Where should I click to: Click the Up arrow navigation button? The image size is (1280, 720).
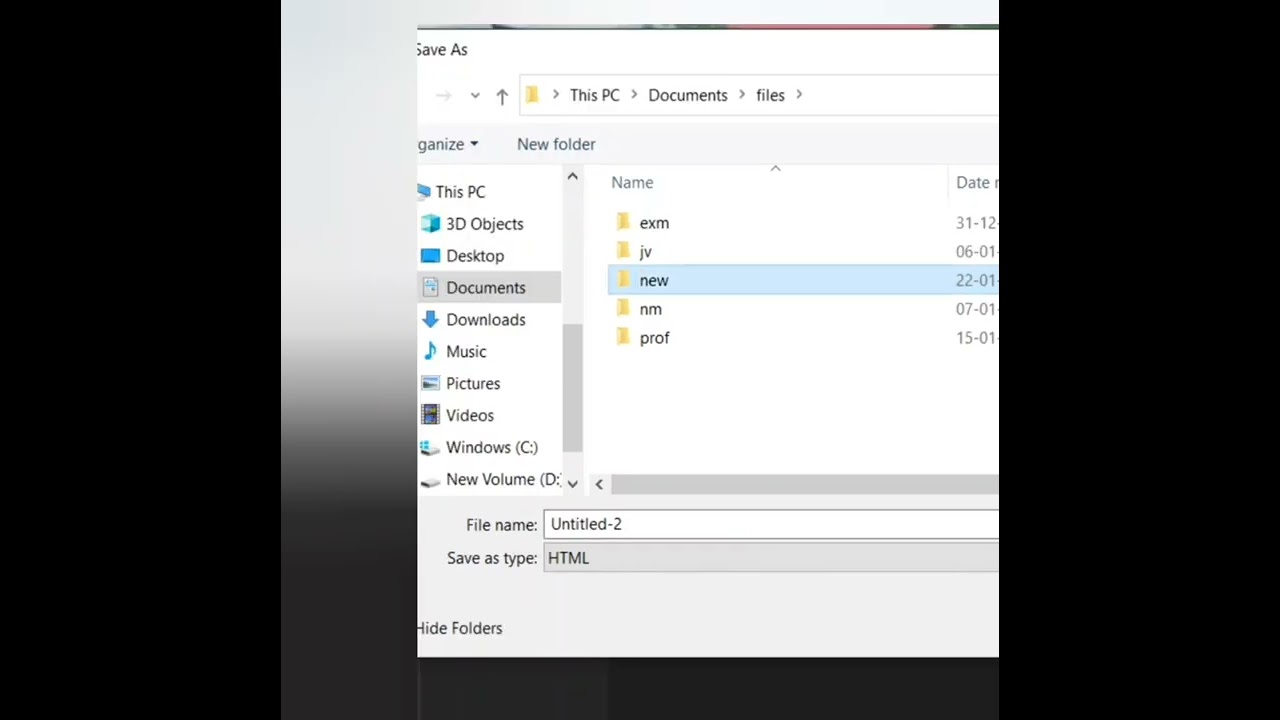tap(502, 96)
